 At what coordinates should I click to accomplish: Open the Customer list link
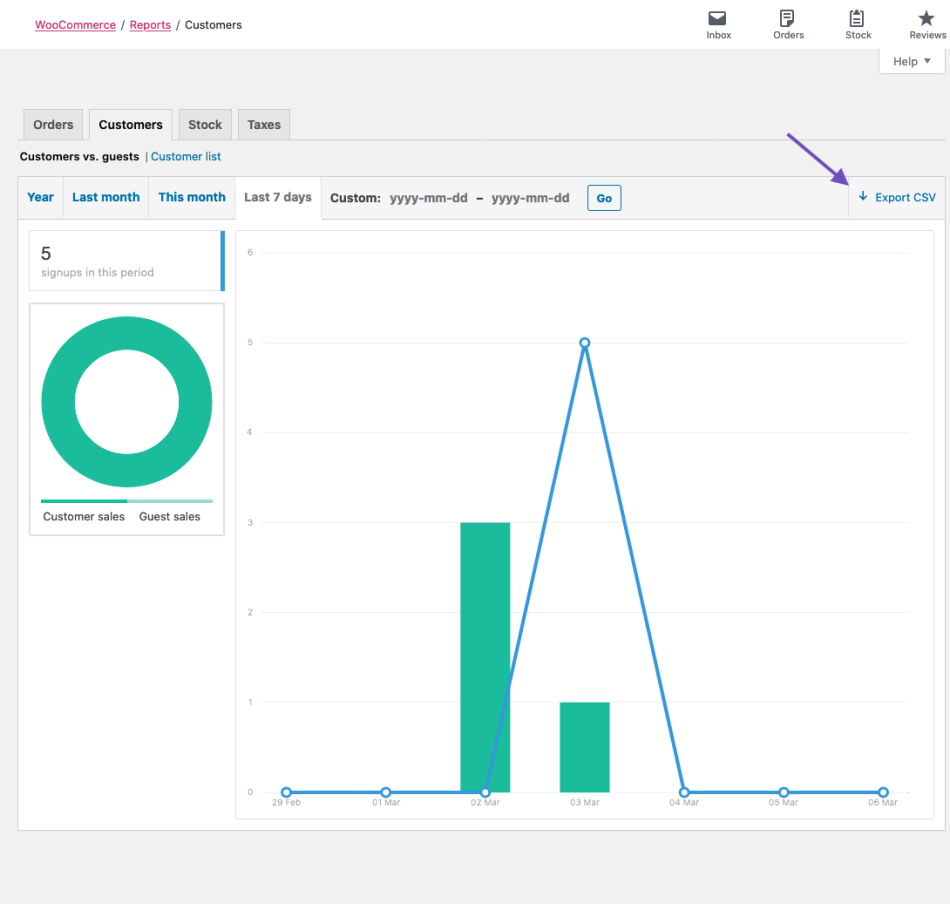point(186,156)
